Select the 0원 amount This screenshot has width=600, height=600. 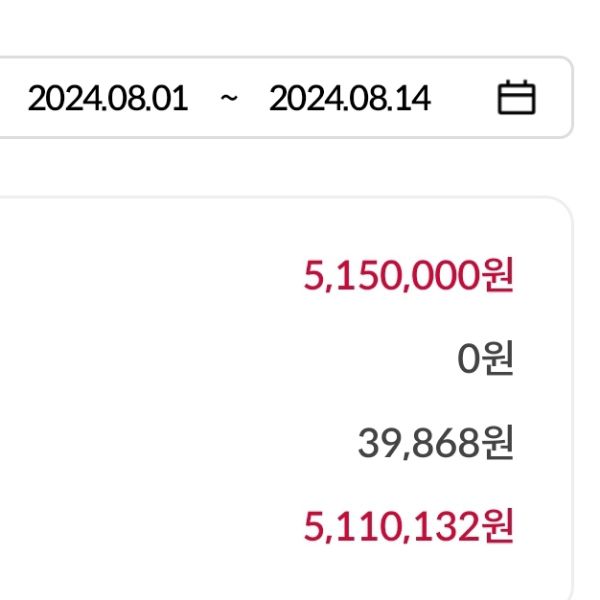485,359
